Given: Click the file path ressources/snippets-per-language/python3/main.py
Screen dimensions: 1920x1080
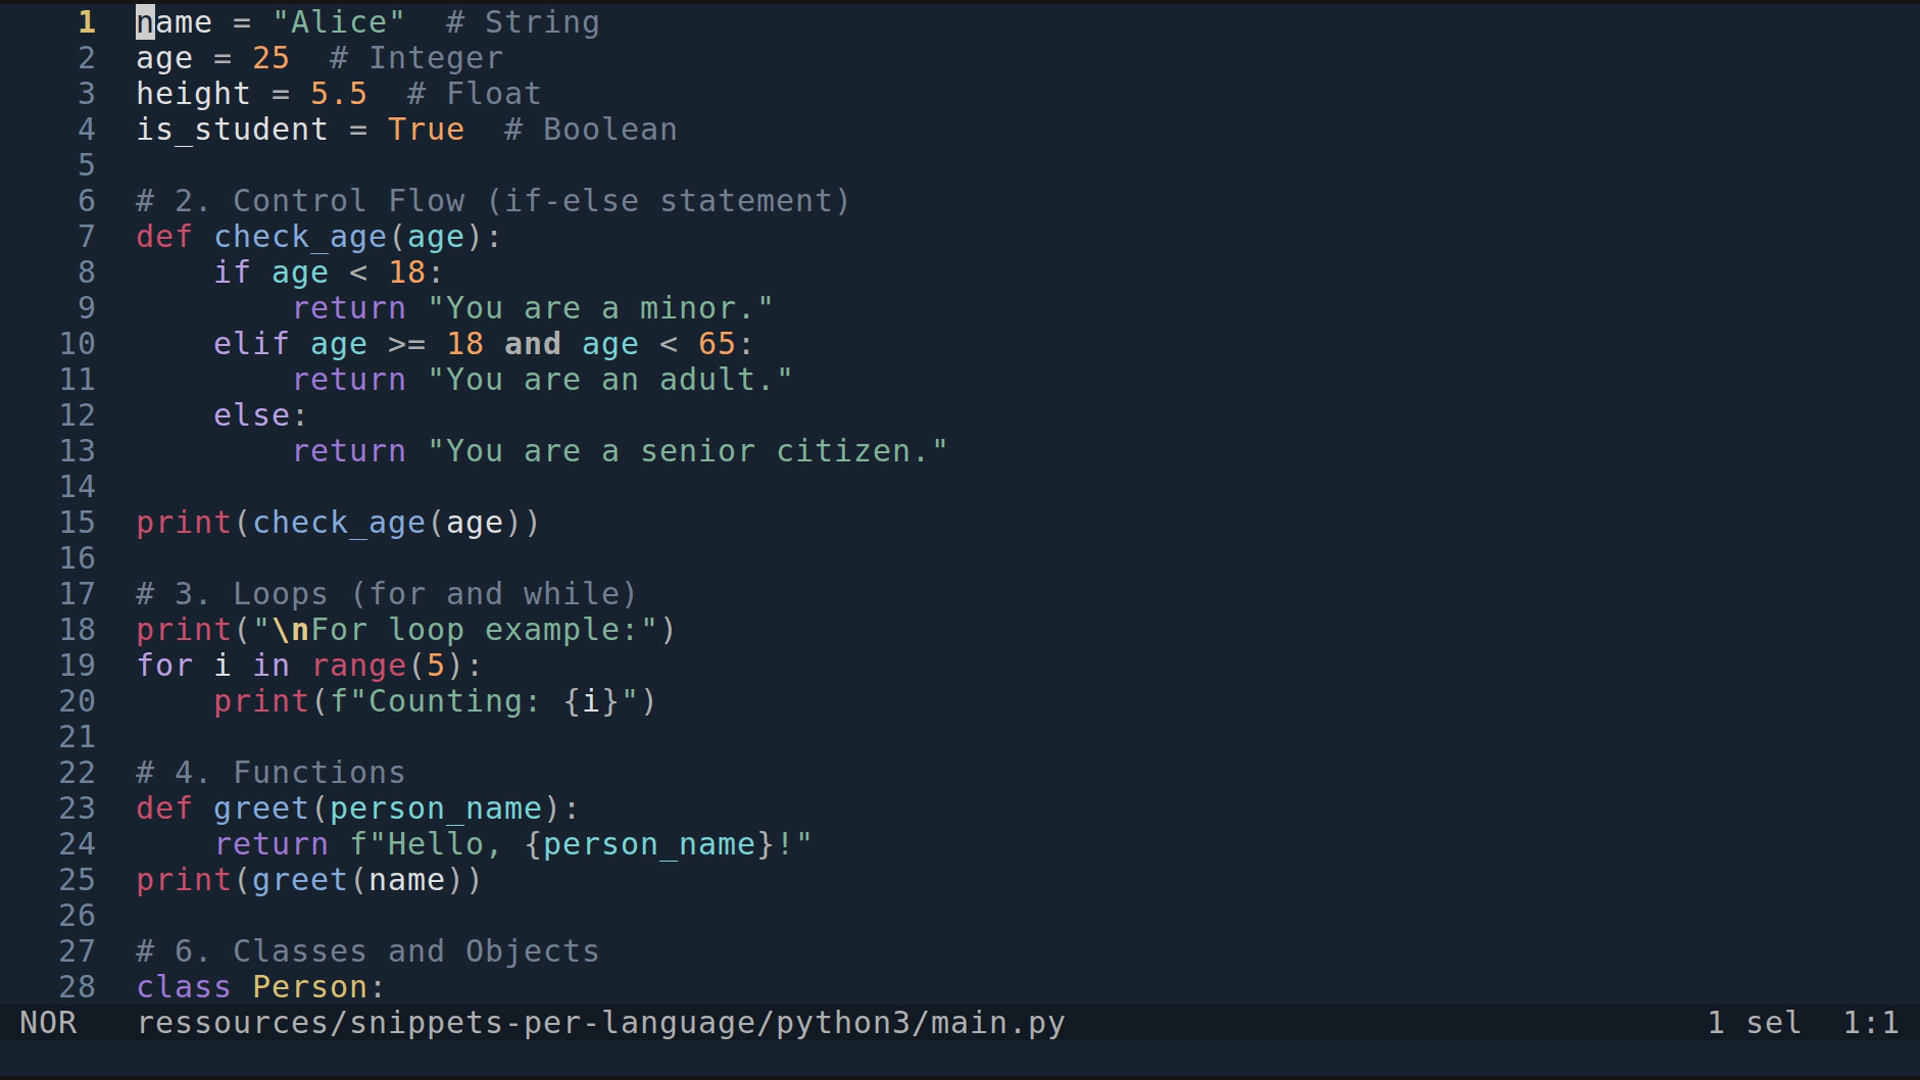Looking at the screenshot, I should click(x=600, y=1022).
